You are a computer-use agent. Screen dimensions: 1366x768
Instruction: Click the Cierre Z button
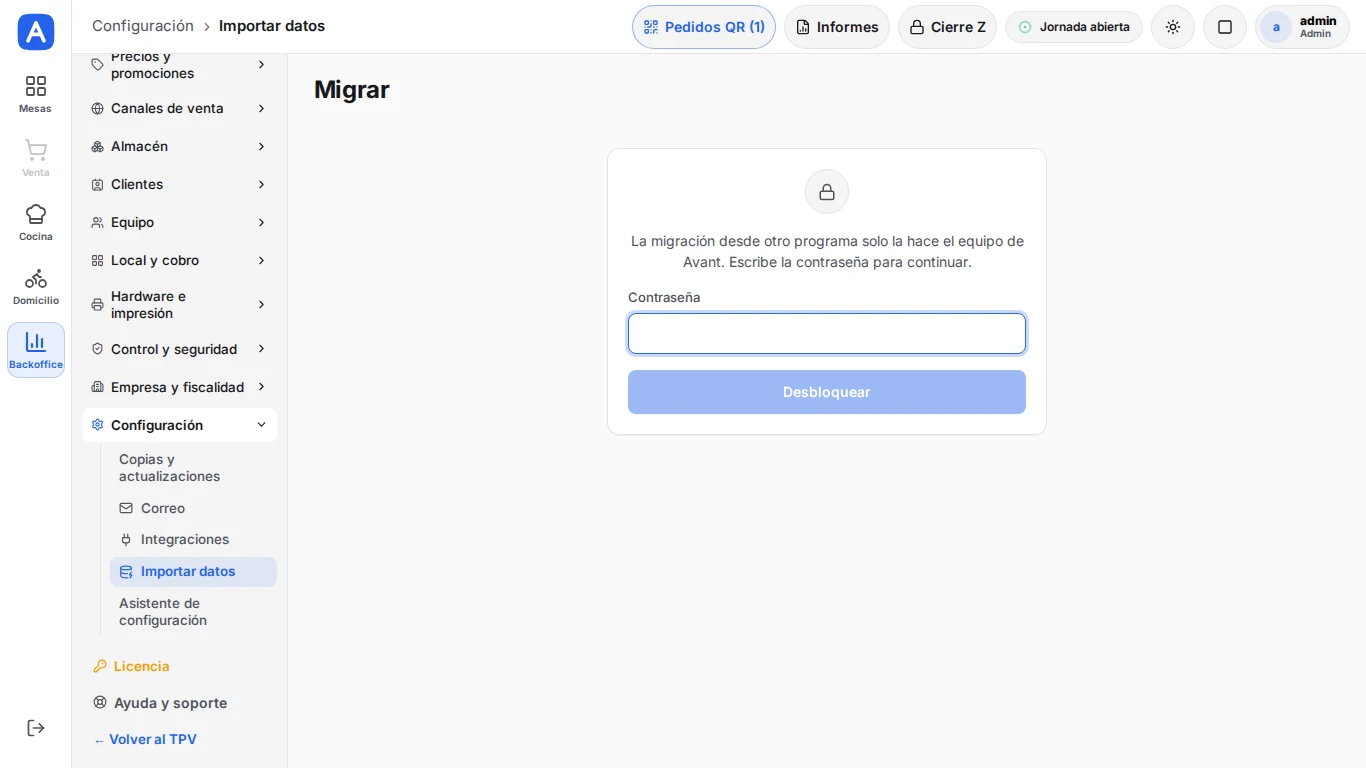point(947,27)
